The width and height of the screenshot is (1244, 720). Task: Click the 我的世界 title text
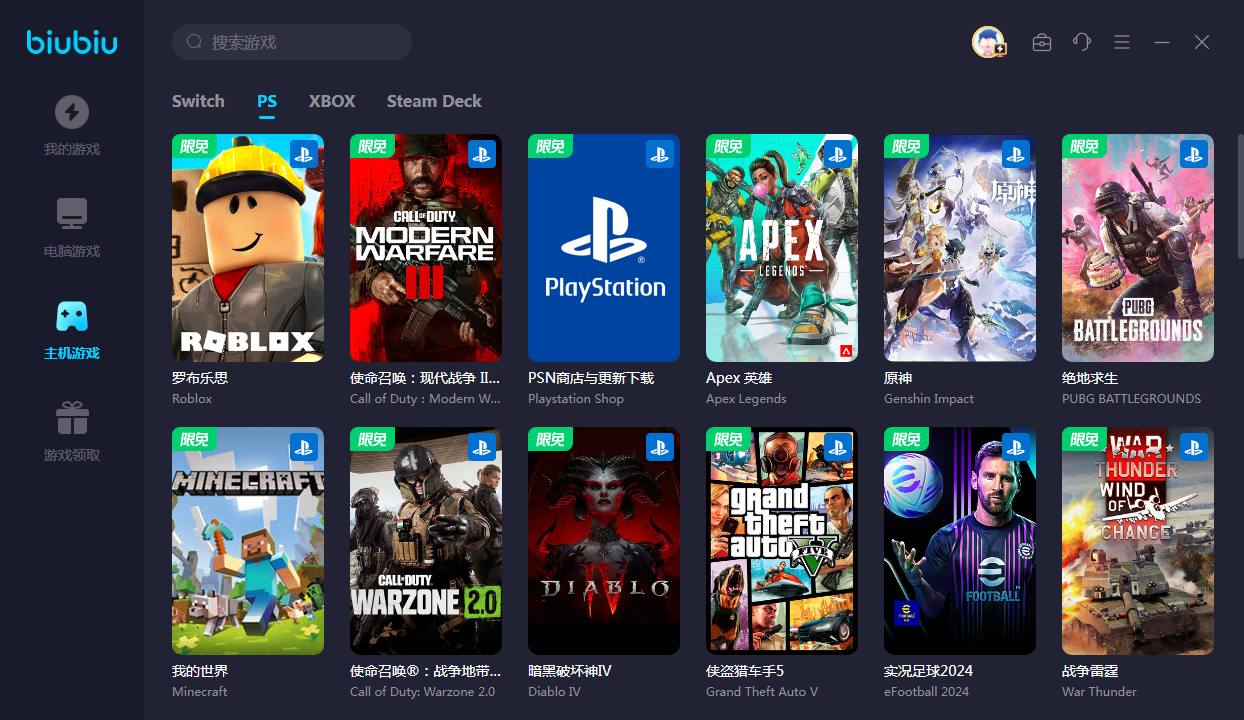(x=200, y=671)
